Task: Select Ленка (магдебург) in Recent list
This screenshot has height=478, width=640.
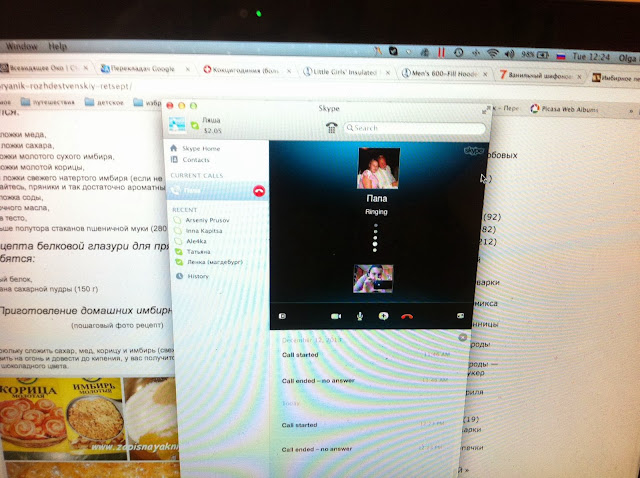Action: pos(215,262)
